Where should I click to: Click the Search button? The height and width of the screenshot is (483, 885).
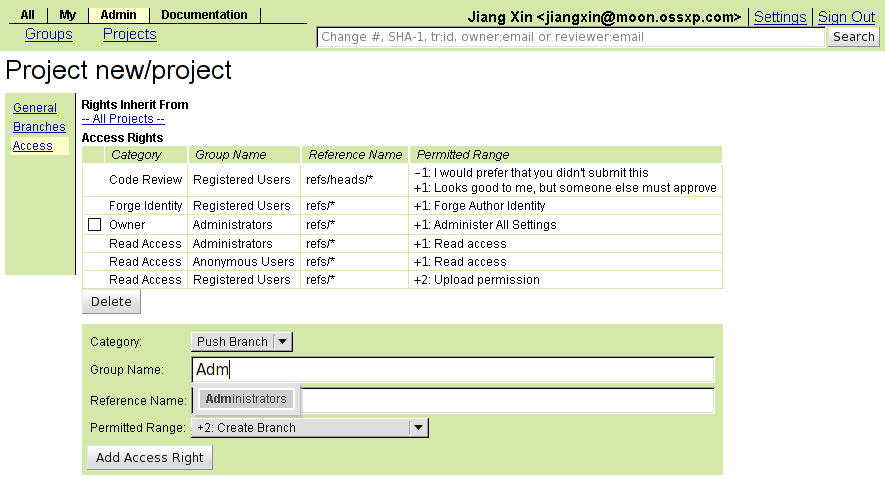coord(853,37)
